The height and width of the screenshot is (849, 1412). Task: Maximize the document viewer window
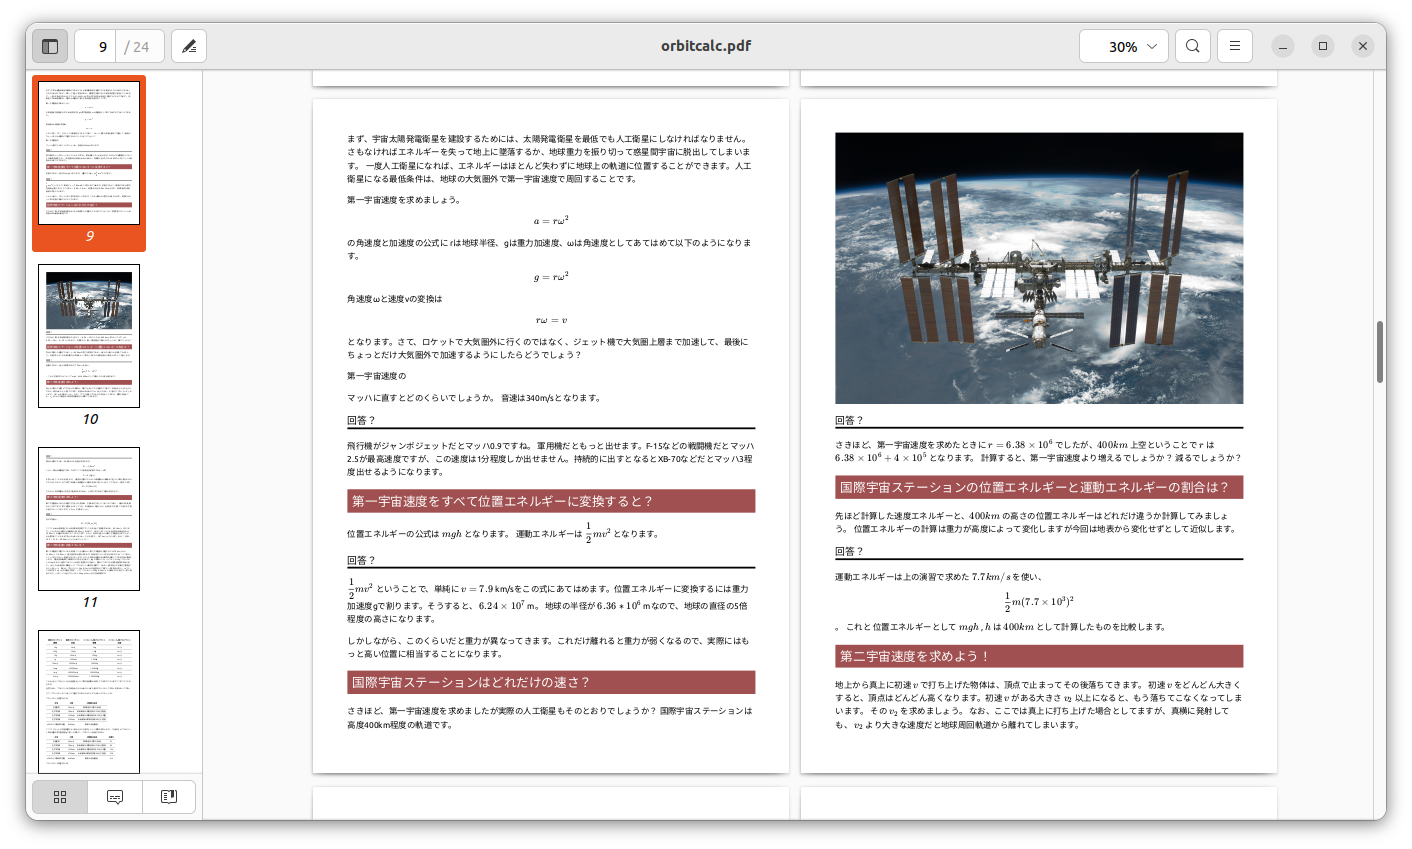pos(1323,46)
